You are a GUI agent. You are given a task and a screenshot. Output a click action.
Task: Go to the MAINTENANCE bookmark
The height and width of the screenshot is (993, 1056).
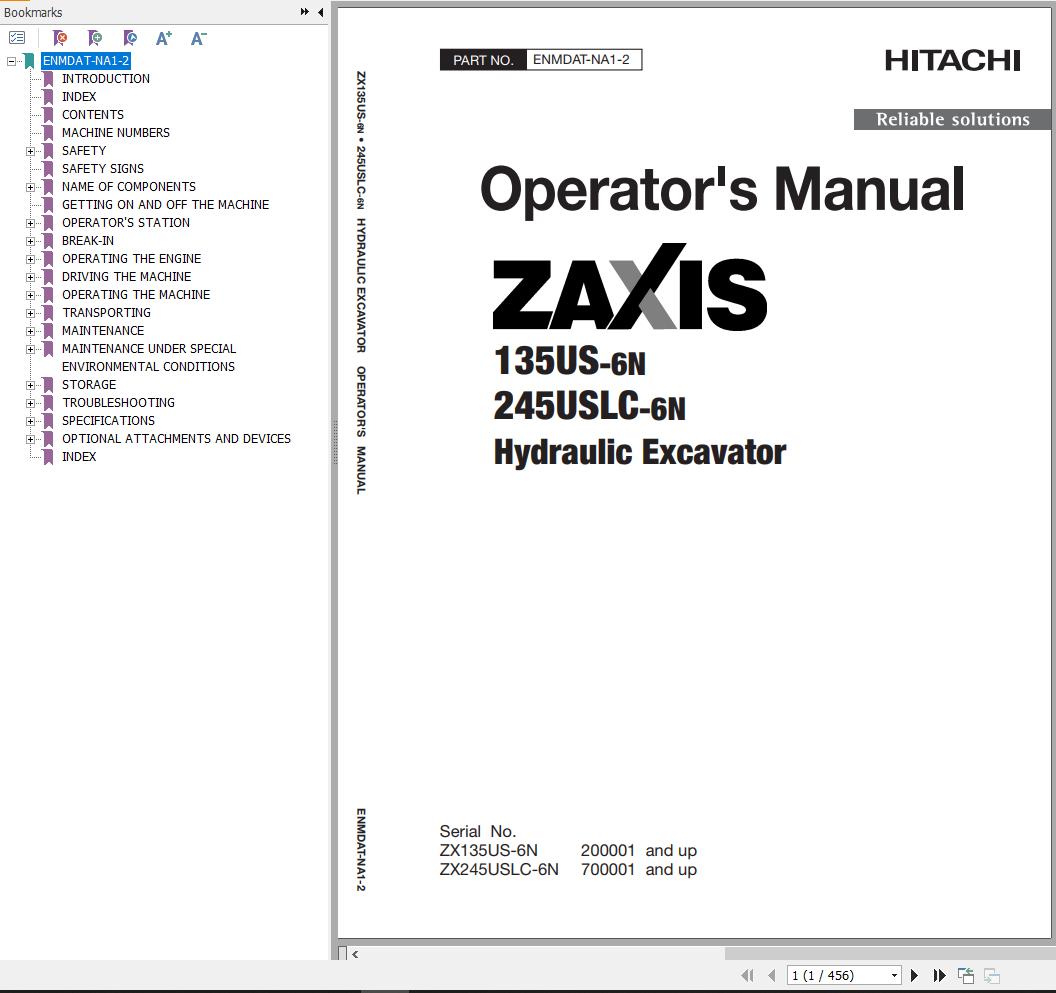pos(103,331)
